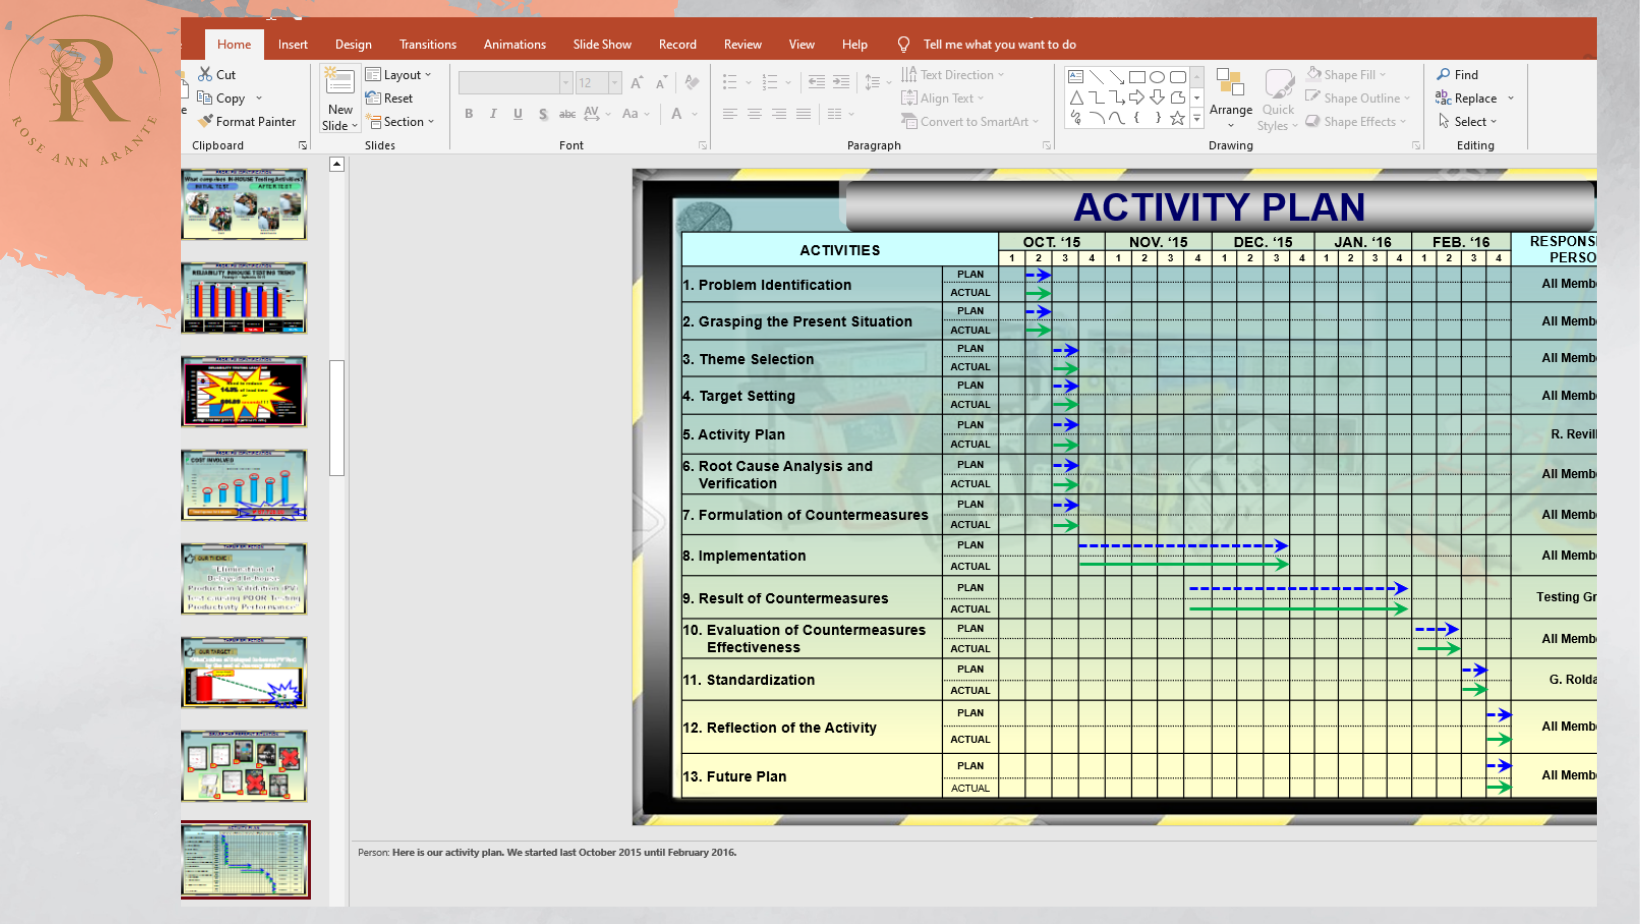Toggle Text Shadow
This screenshot has width=1640, height=924.
[x=543, y=114]
